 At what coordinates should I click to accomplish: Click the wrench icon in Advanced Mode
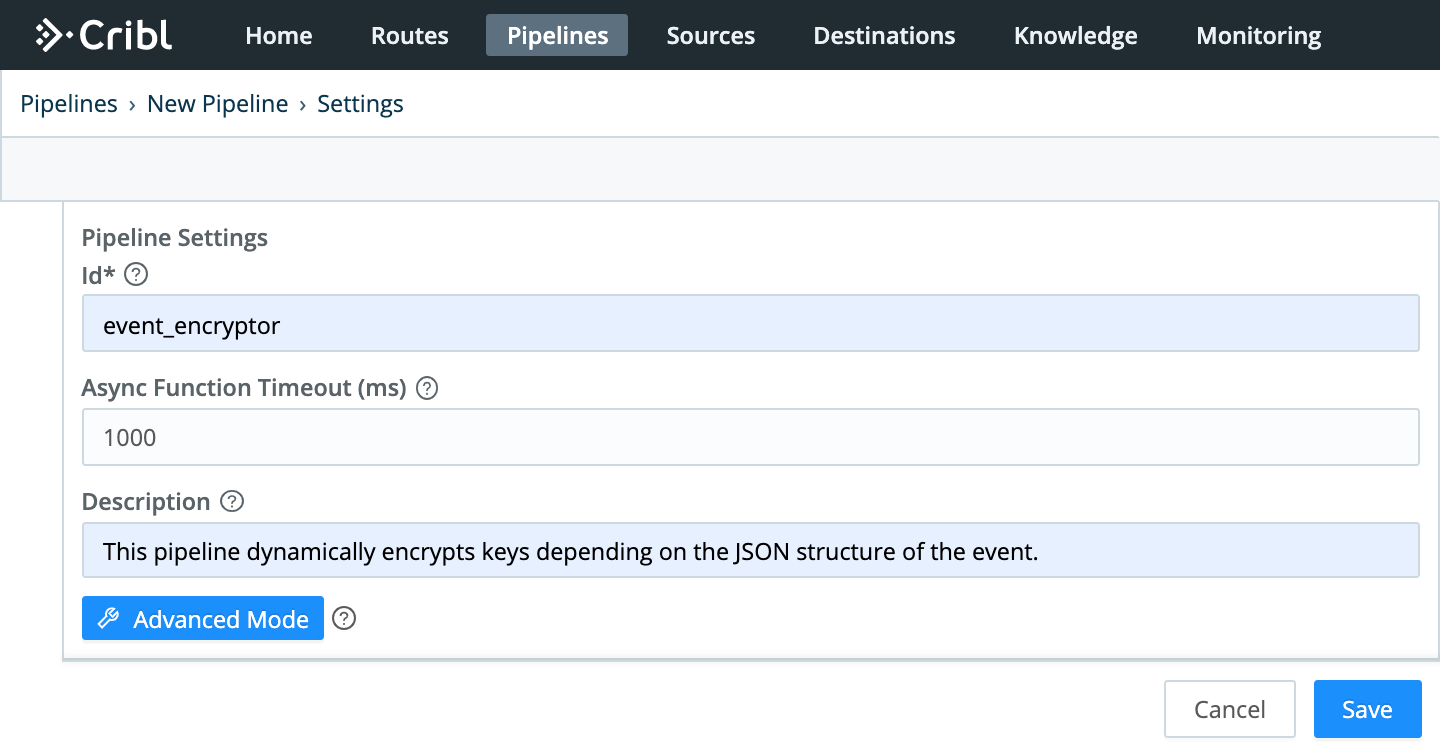tap(109, 619)
